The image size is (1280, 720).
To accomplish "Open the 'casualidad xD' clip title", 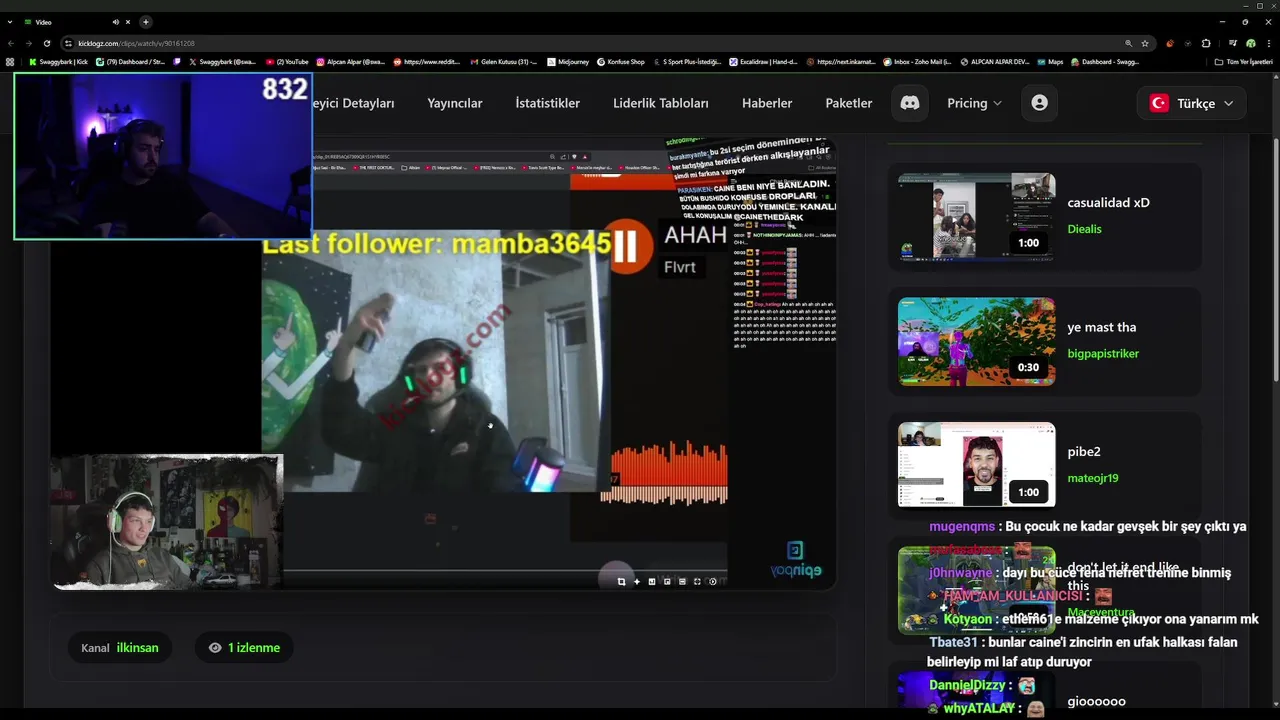I will pyautogui.click(x=1108, y=202).
